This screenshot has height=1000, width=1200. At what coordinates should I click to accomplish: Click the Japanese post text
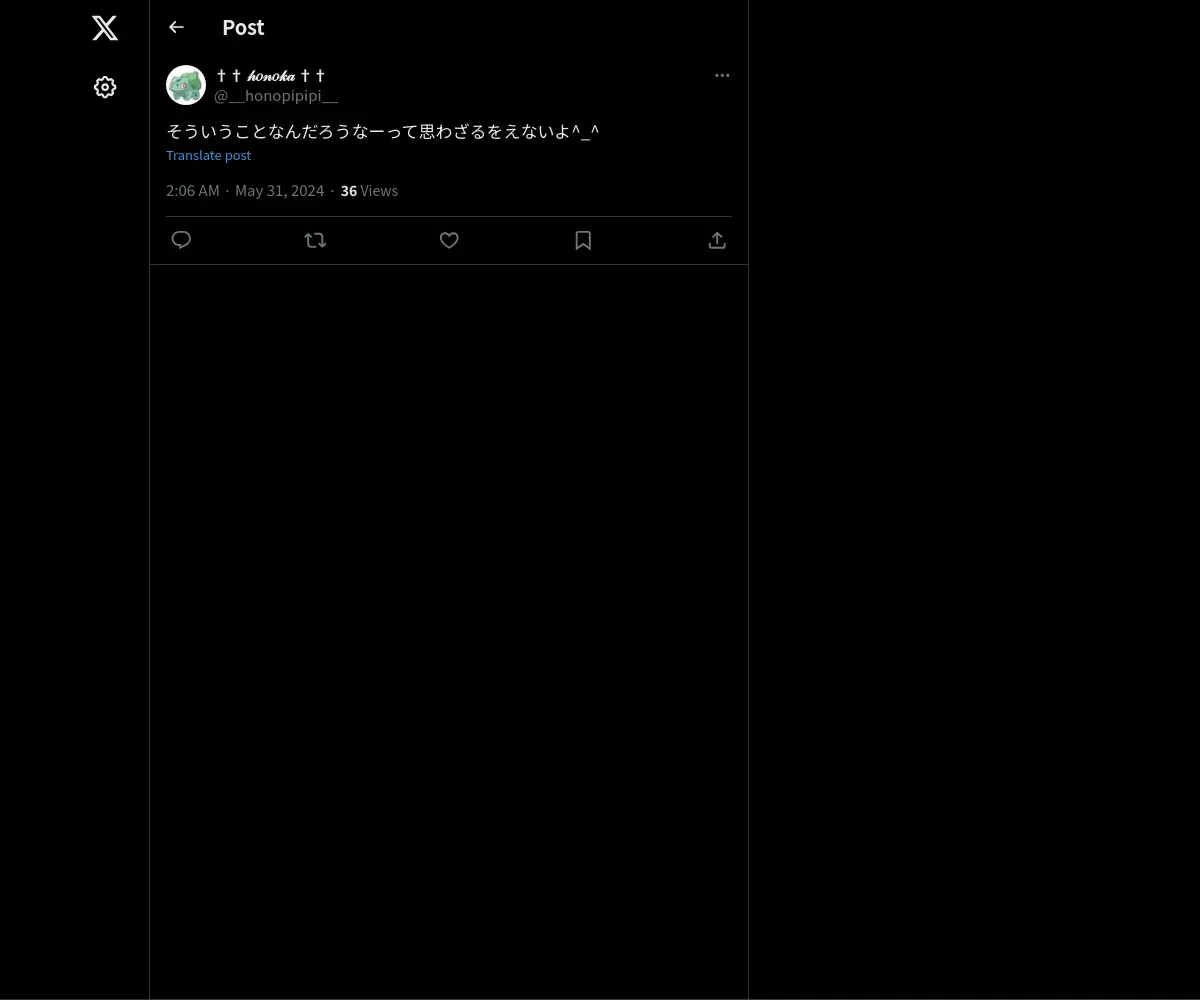(383, 131)
